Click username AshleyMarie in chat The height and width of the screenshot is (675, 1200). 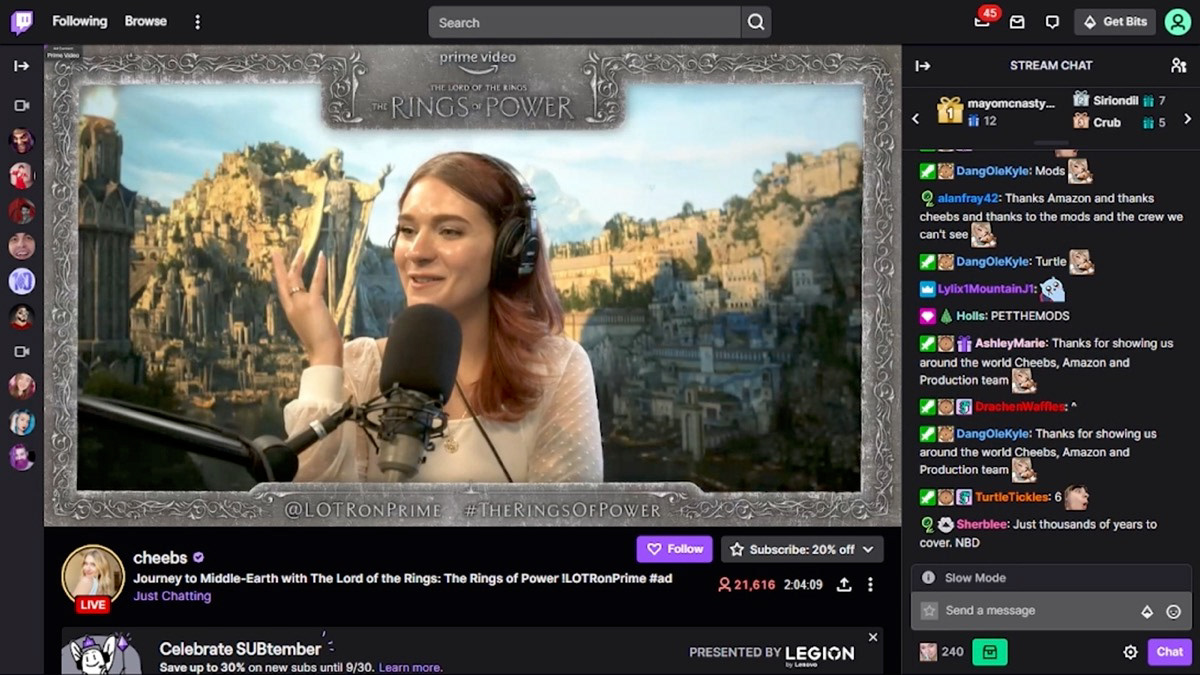click(1010, 343)
